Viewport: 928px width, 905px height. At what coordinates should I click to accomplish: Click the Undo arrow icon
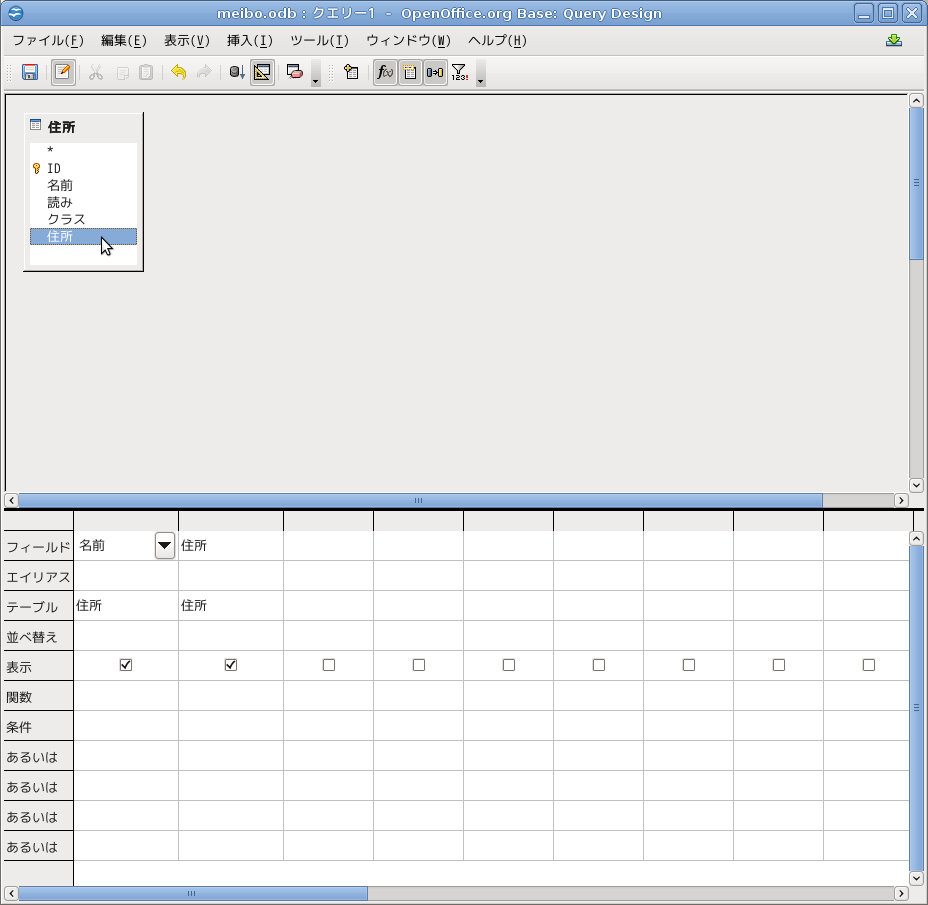click(x=178, y=72)
